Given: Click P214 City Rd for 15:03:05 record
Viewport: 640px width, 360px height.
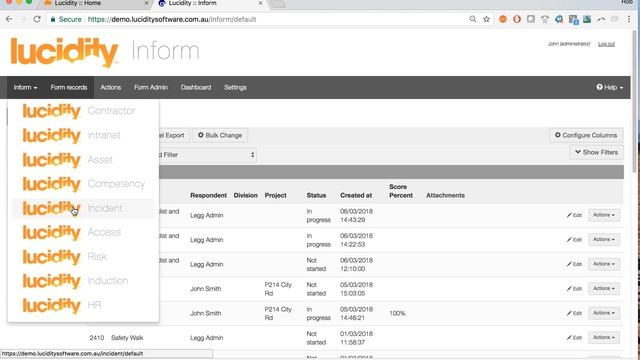Looking at the screenshot, I should [x=278, y=289].
